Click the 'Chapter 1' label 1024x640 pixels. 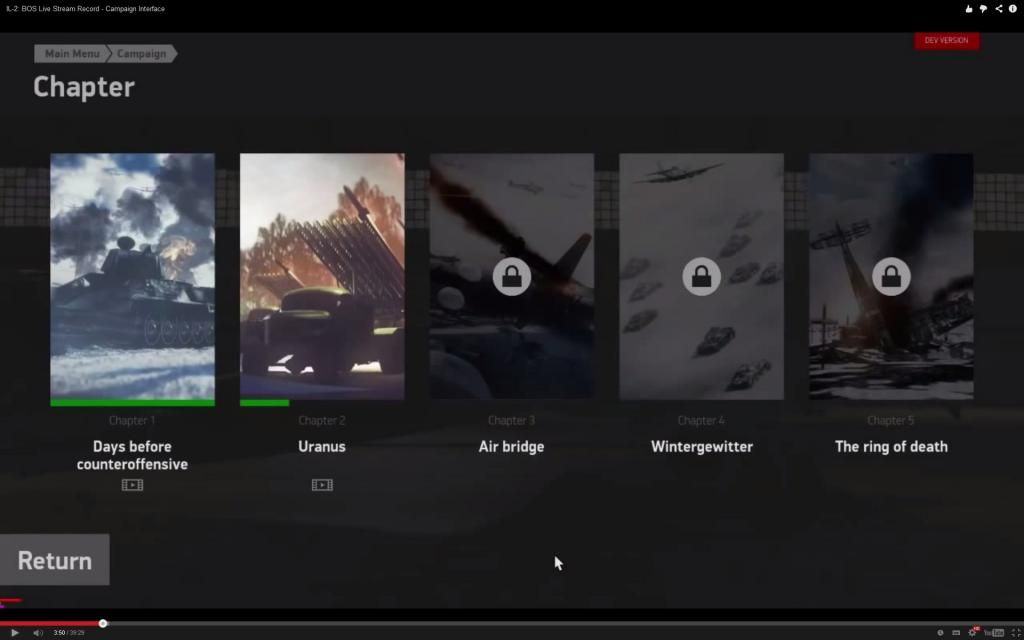pos(132,421)
